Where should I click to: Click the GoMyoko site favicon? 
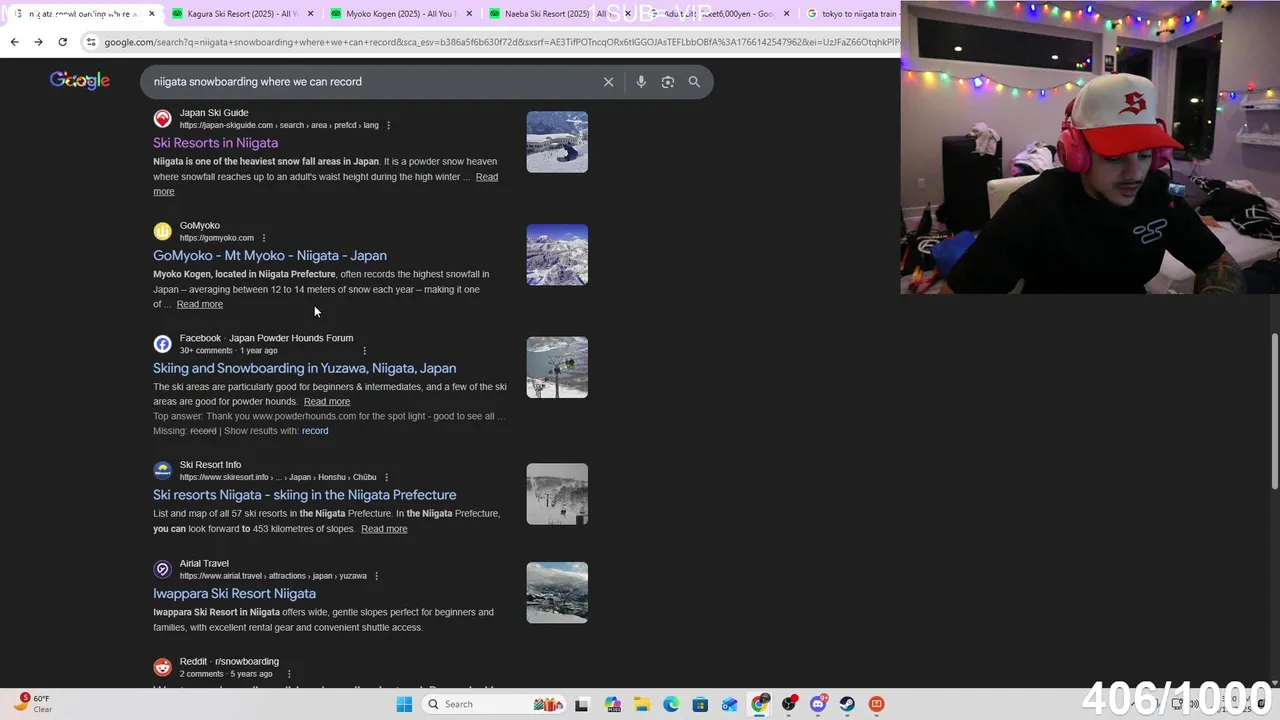click(162, 231)
